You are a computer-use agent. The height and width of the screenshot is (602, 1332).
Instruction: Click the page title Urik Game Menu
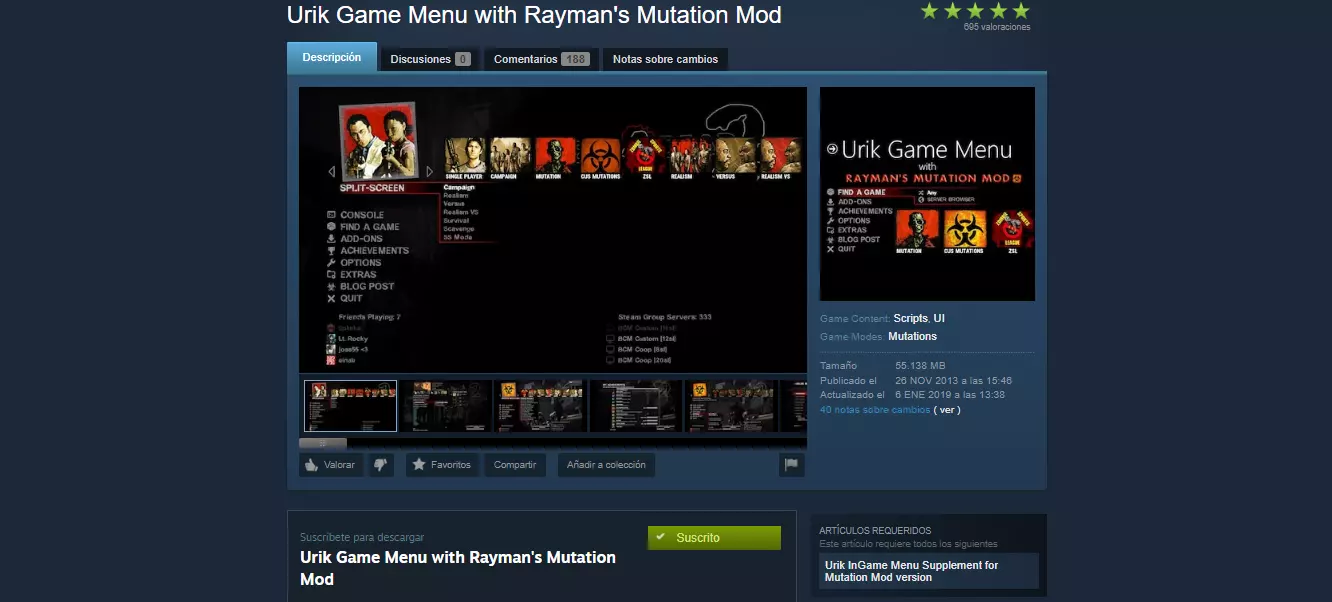[x=534, y=15]
